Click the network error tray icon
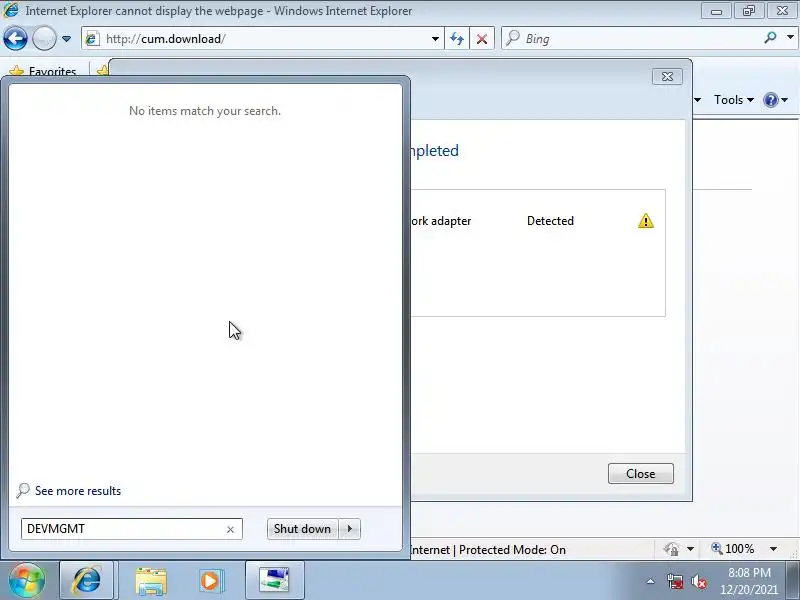Image resolution: width=800 pixels, height=600 pixels. [675, 581]
